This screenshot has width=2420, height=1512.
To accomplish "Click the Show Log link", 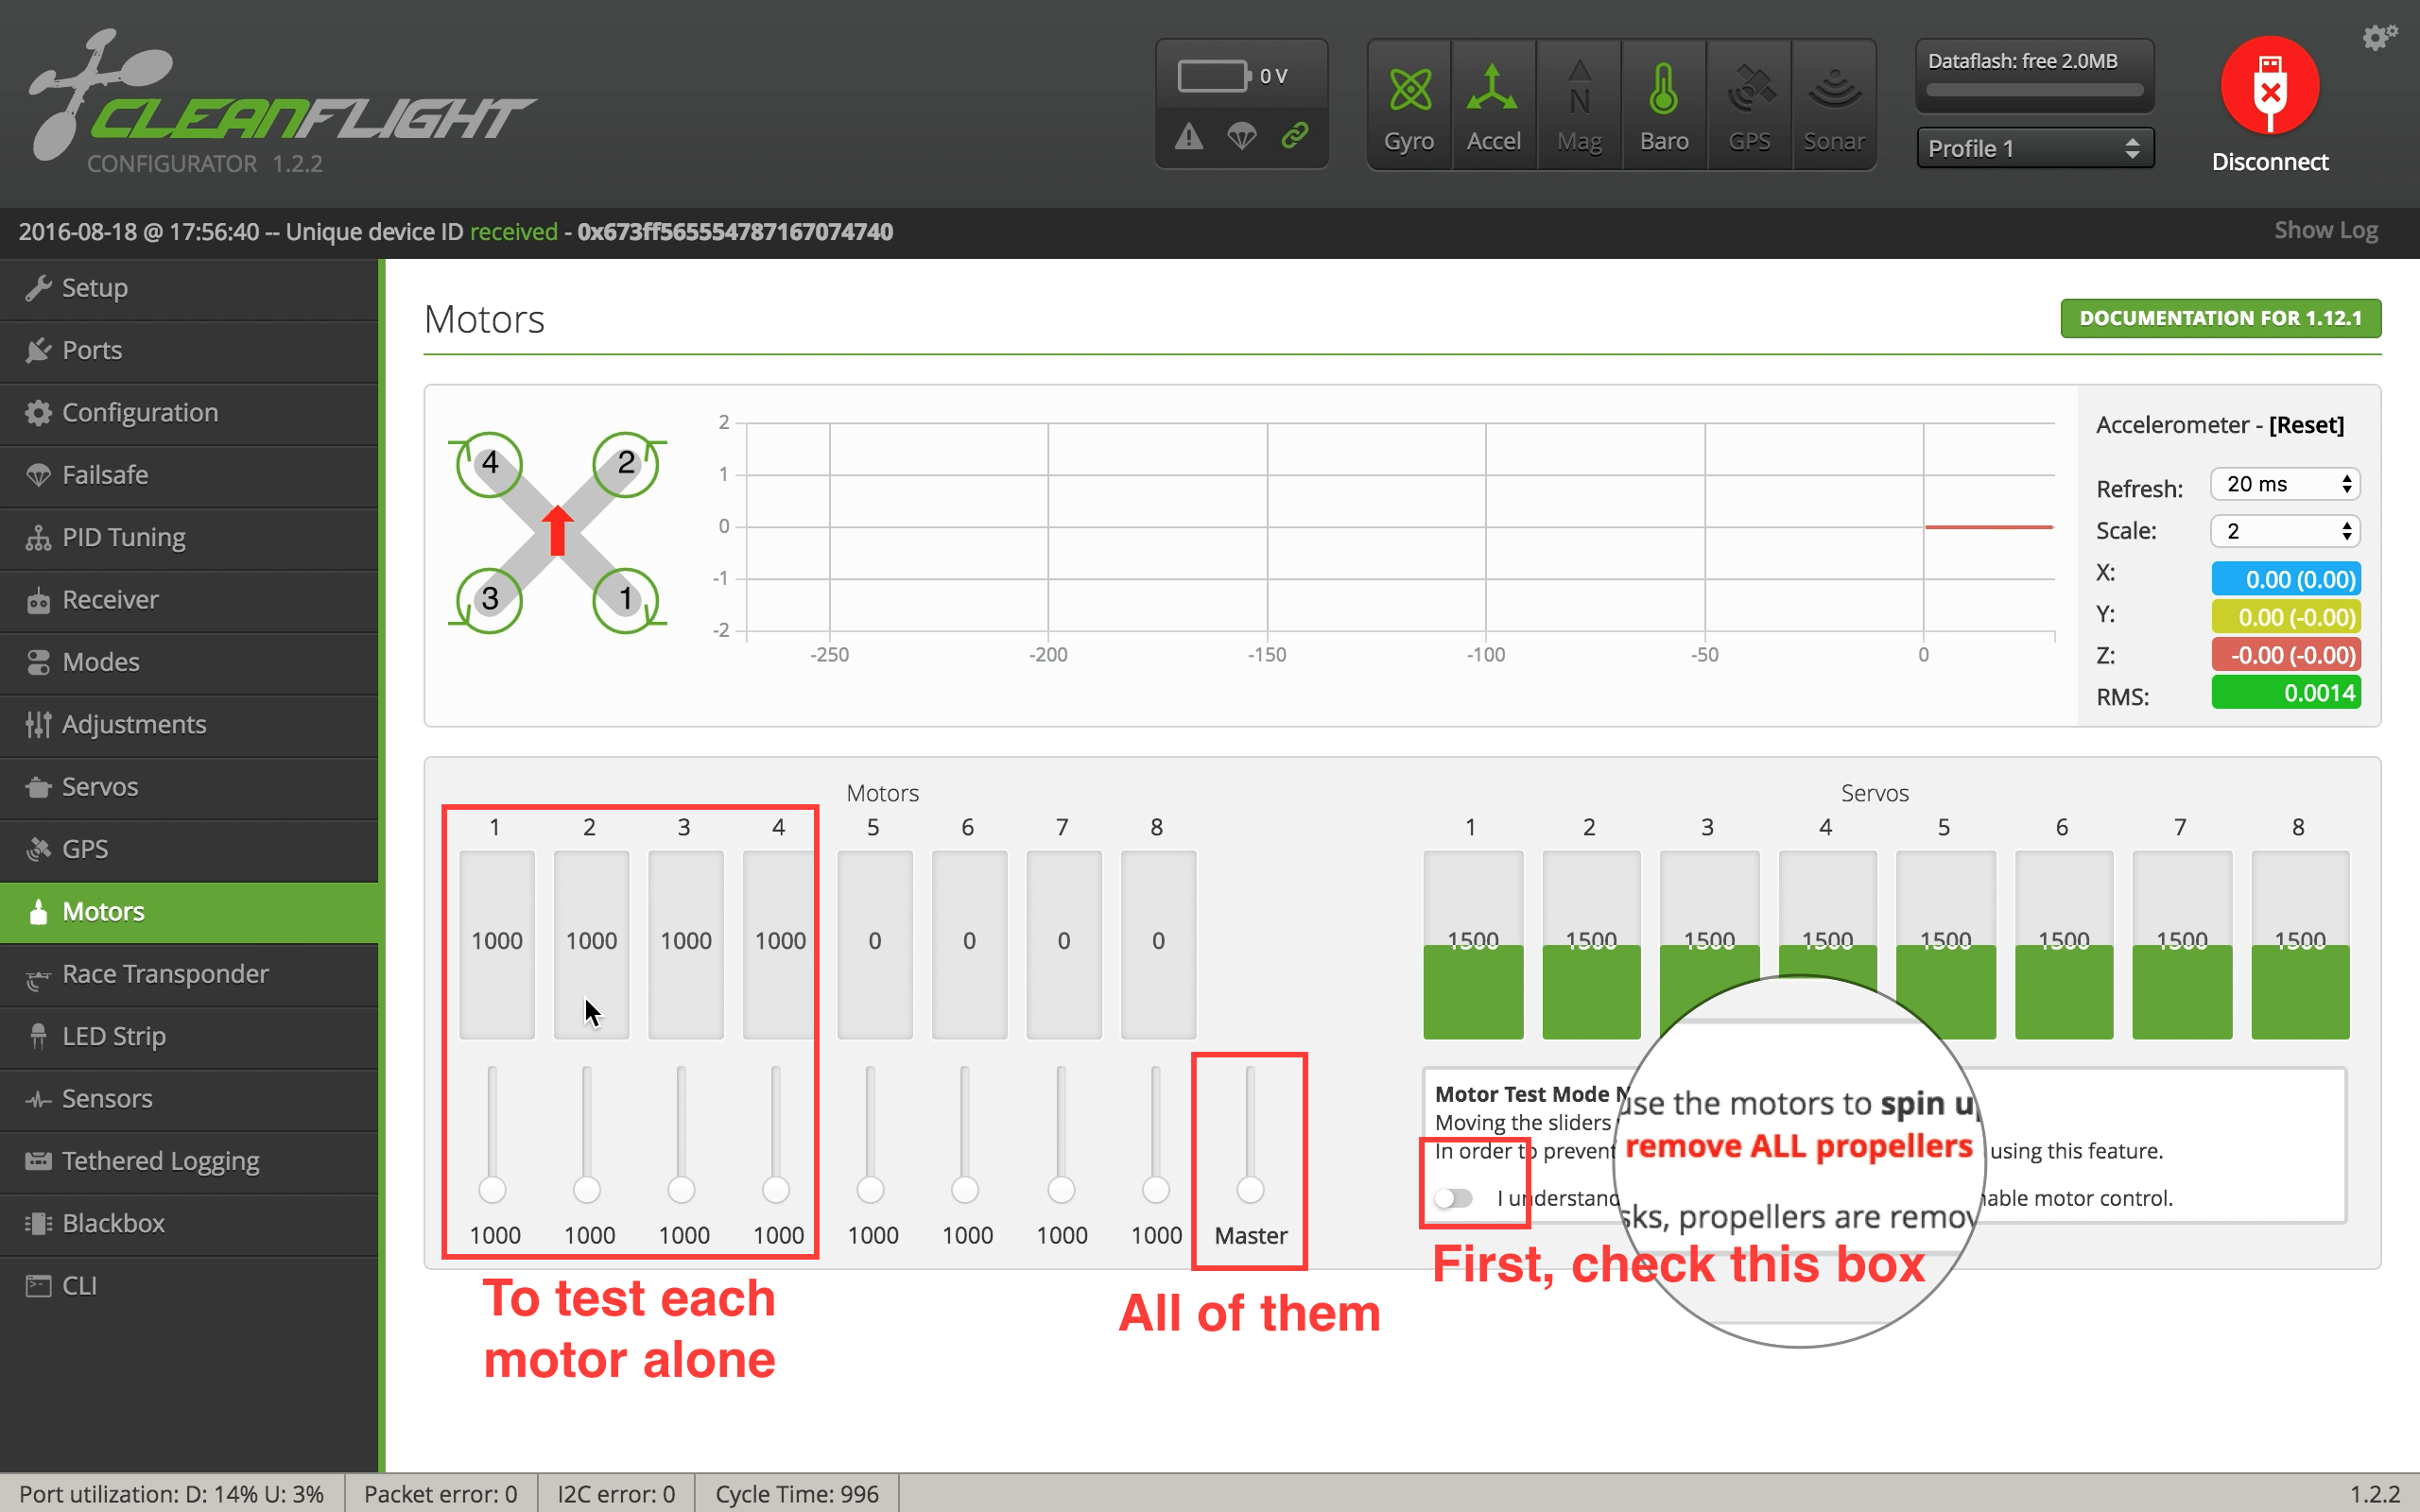I will [x=2325, y=230].
